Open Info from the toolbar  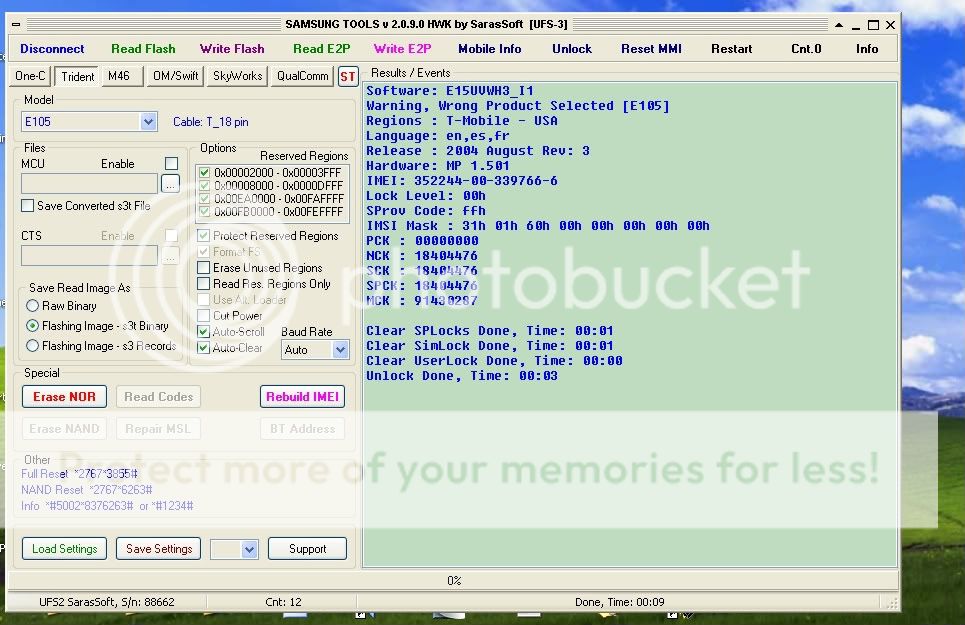[867, 49]
